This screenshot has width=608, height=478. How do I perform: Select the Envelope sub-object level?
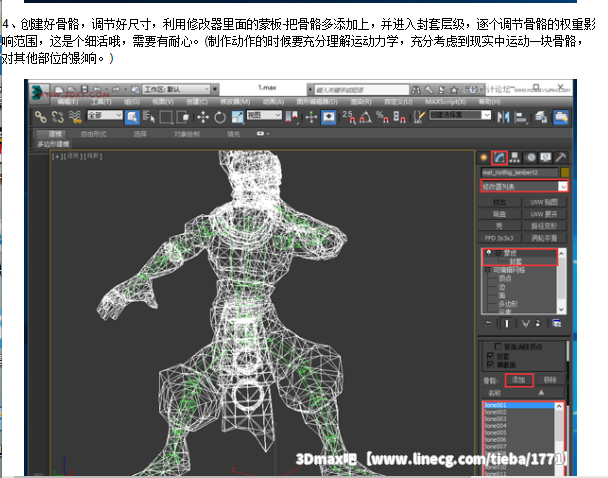pos(516,261)
